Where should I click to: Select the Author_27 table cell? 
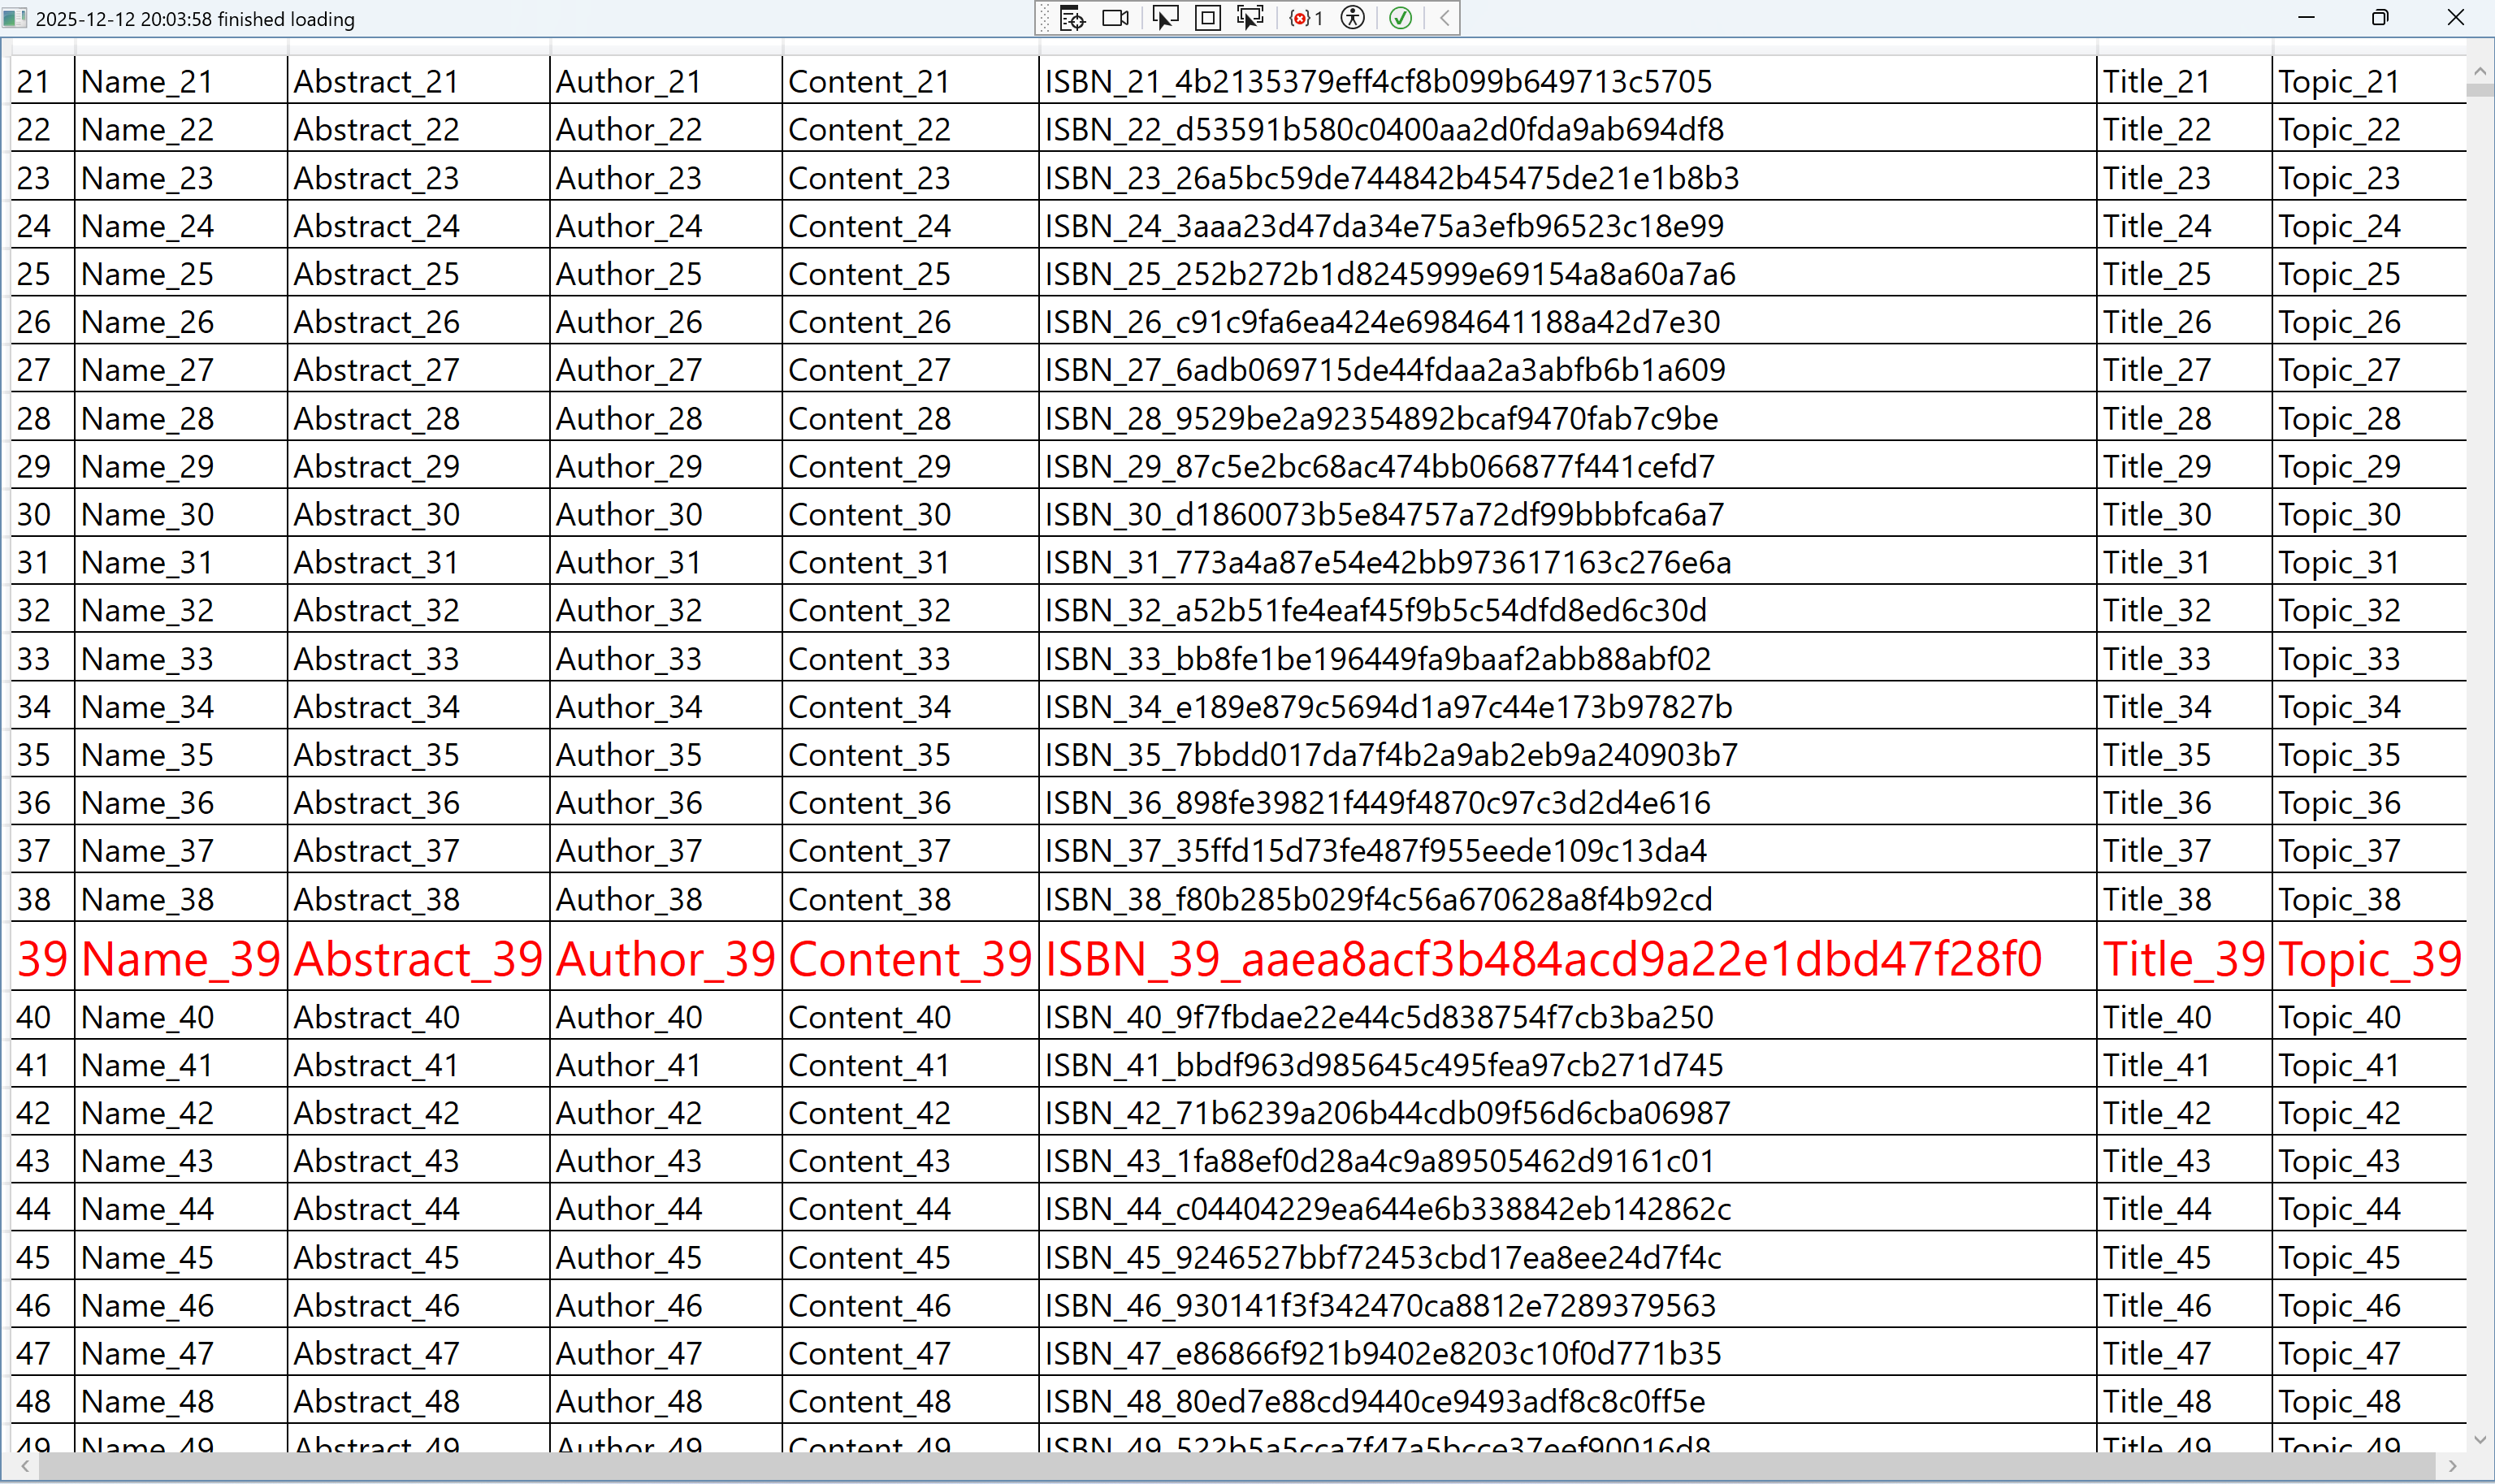tap(629, 370)
